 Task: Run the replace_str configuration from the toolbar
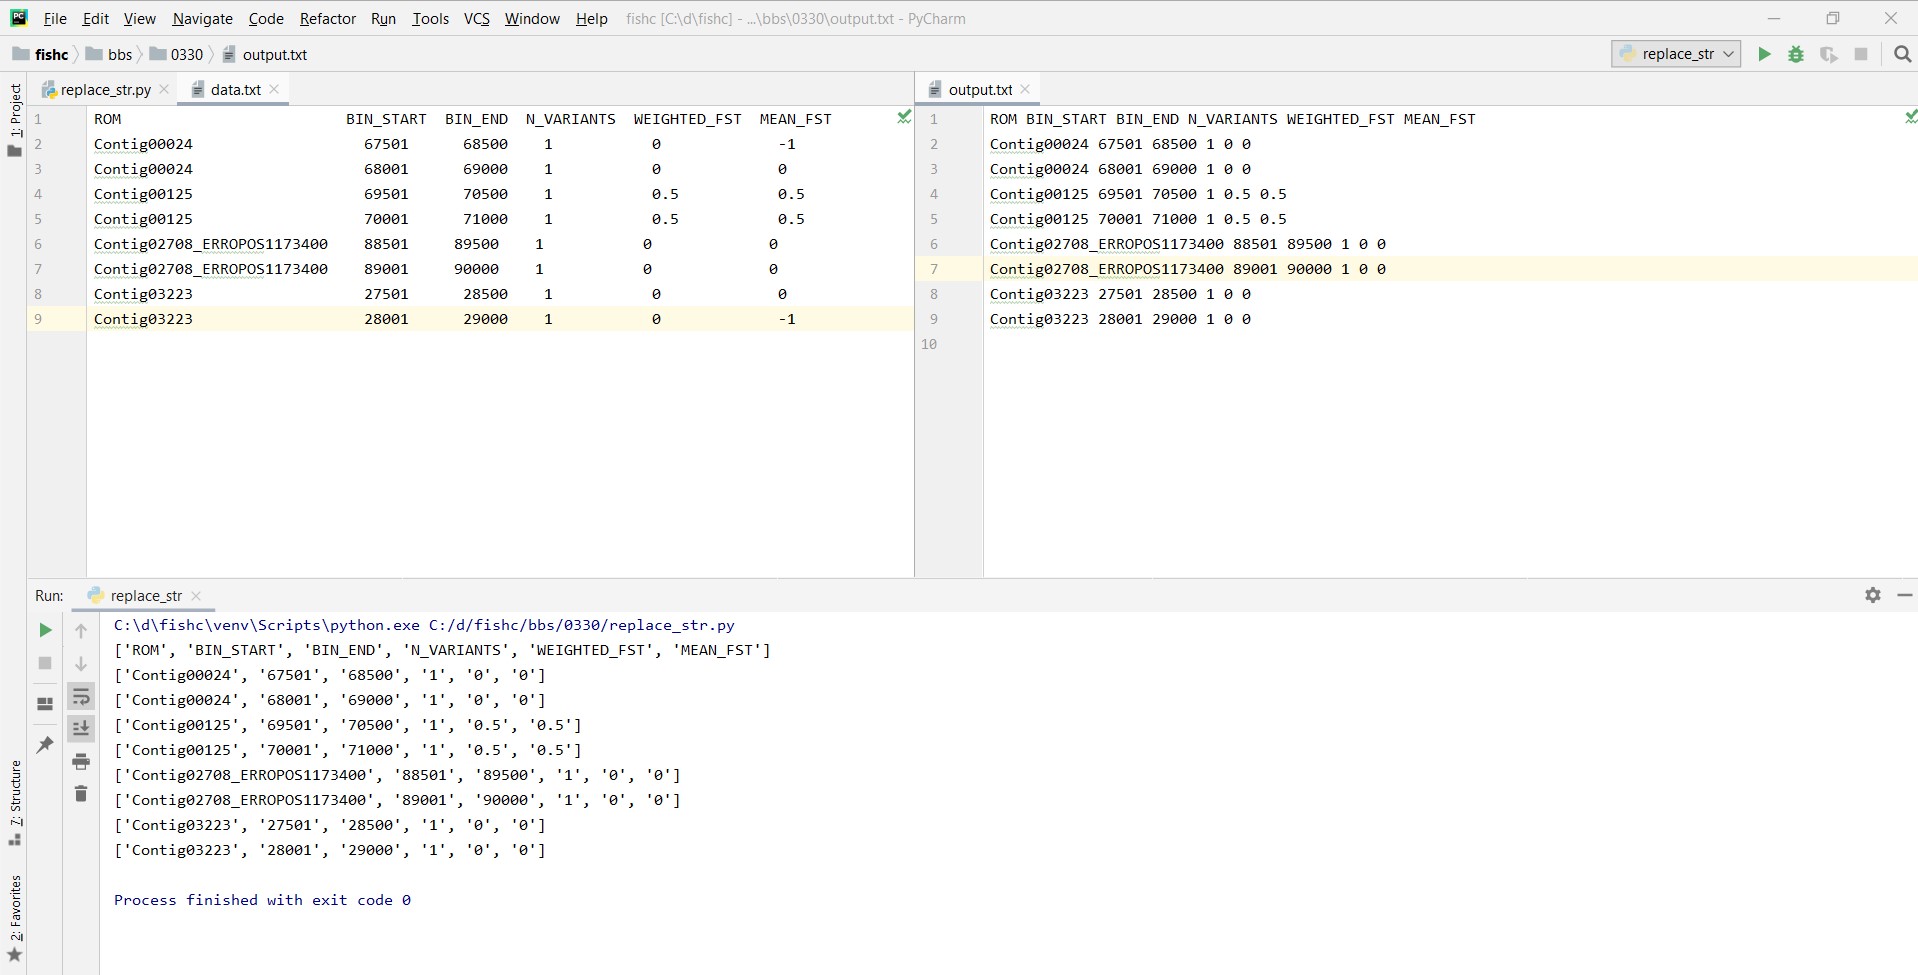[x=1764, y=54]
